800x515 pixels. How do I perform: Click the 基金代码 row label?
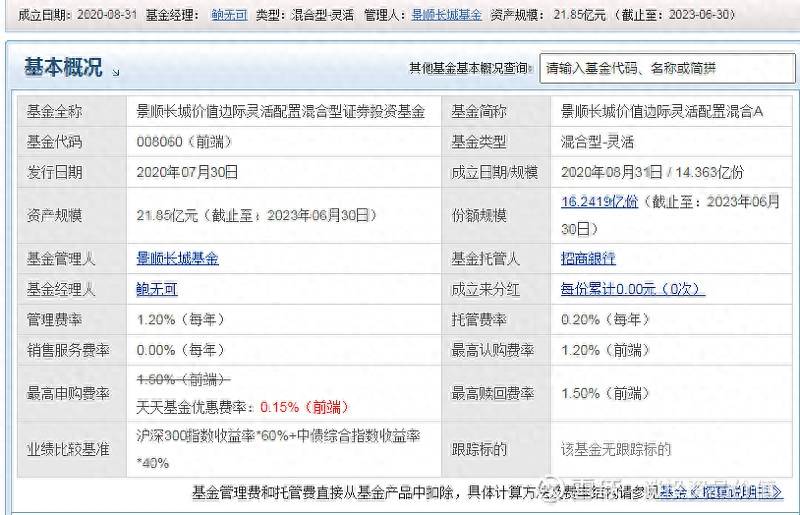pos(54,141)
